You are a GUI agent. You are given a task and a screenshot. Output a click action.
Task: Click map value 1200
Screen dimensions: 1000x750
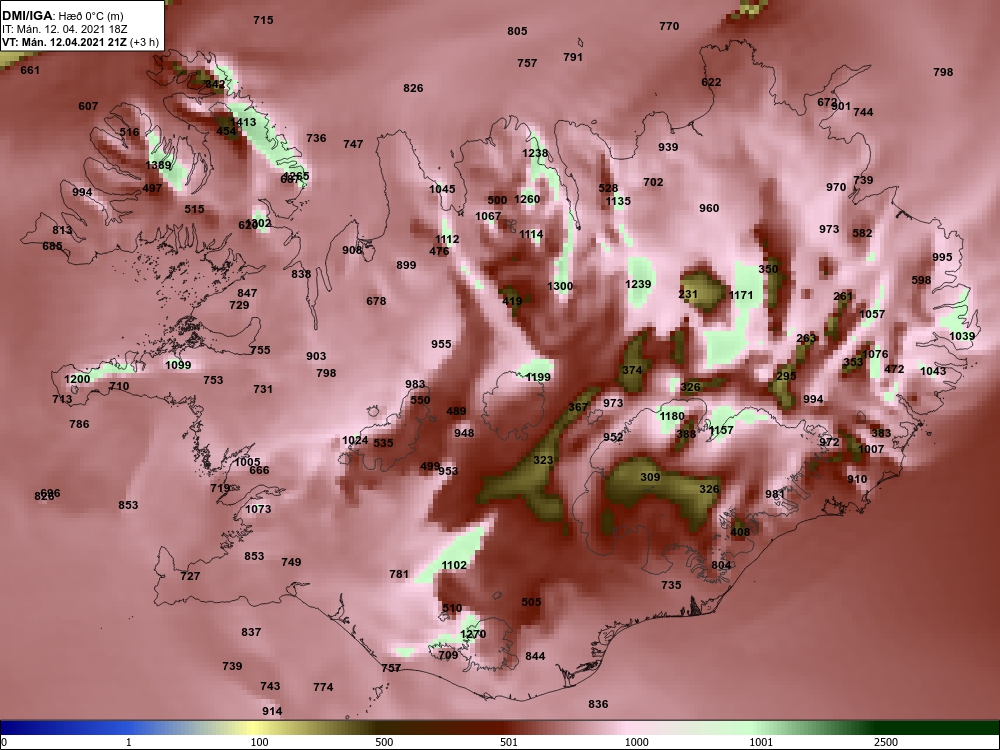(x=77, y=379)
